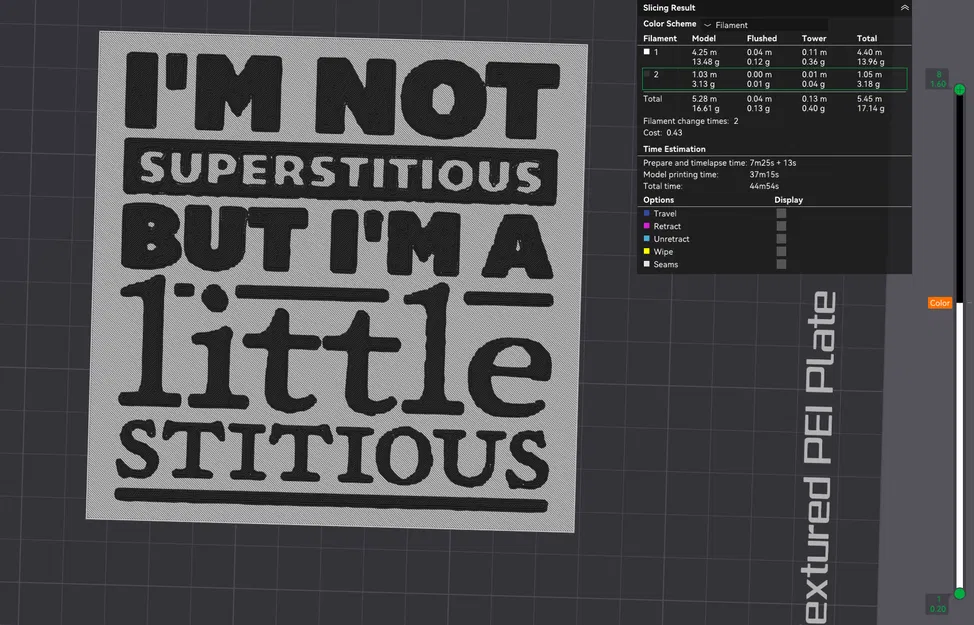Toggle the Wipe display square
The height and width of the screenshot is (625, 974).
coord(781,252)
